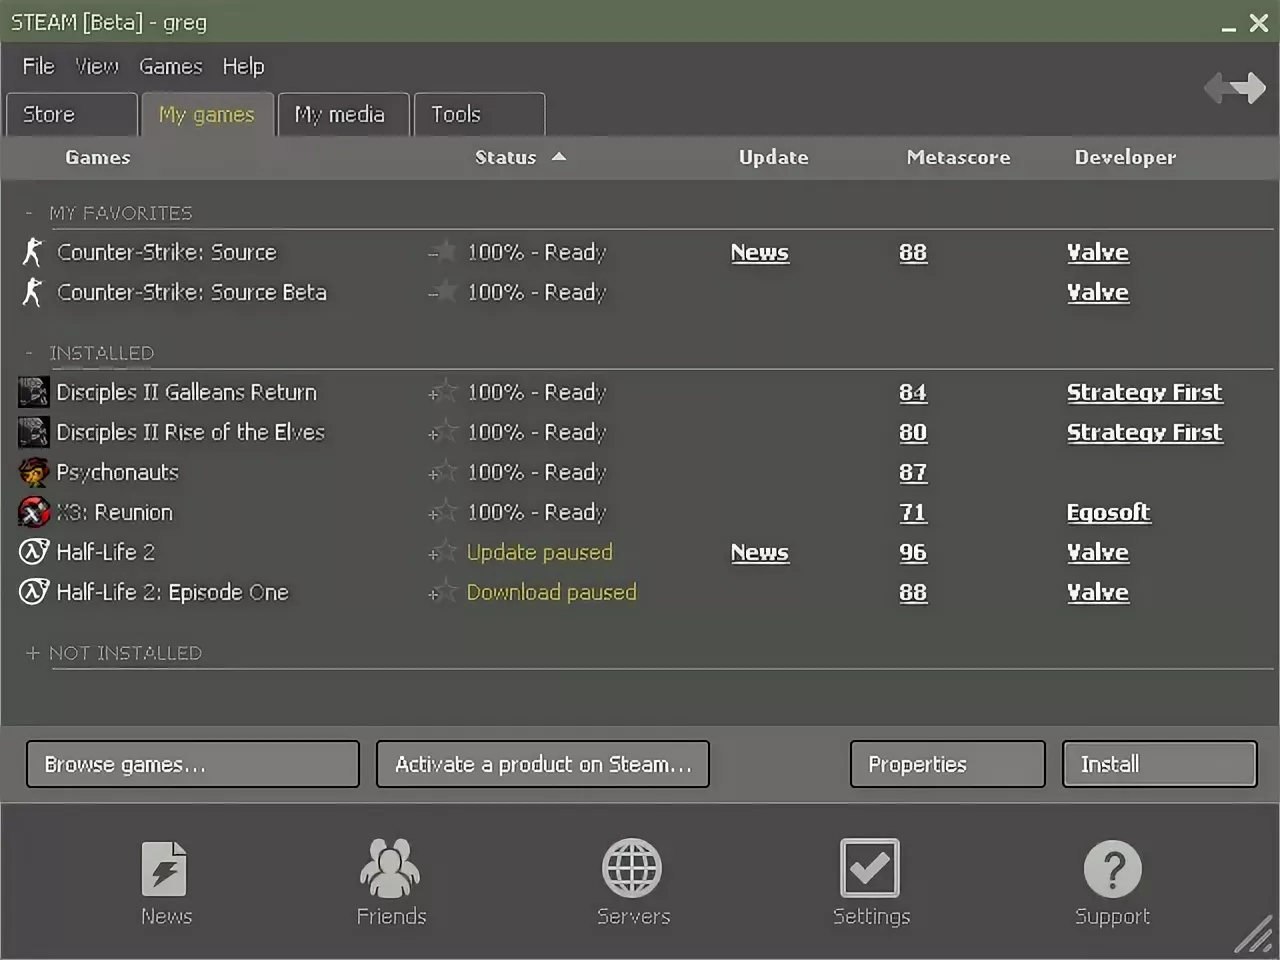Open the Support question mark icon
Screen dimensions: 1280x960
(x=1112, y=868)
